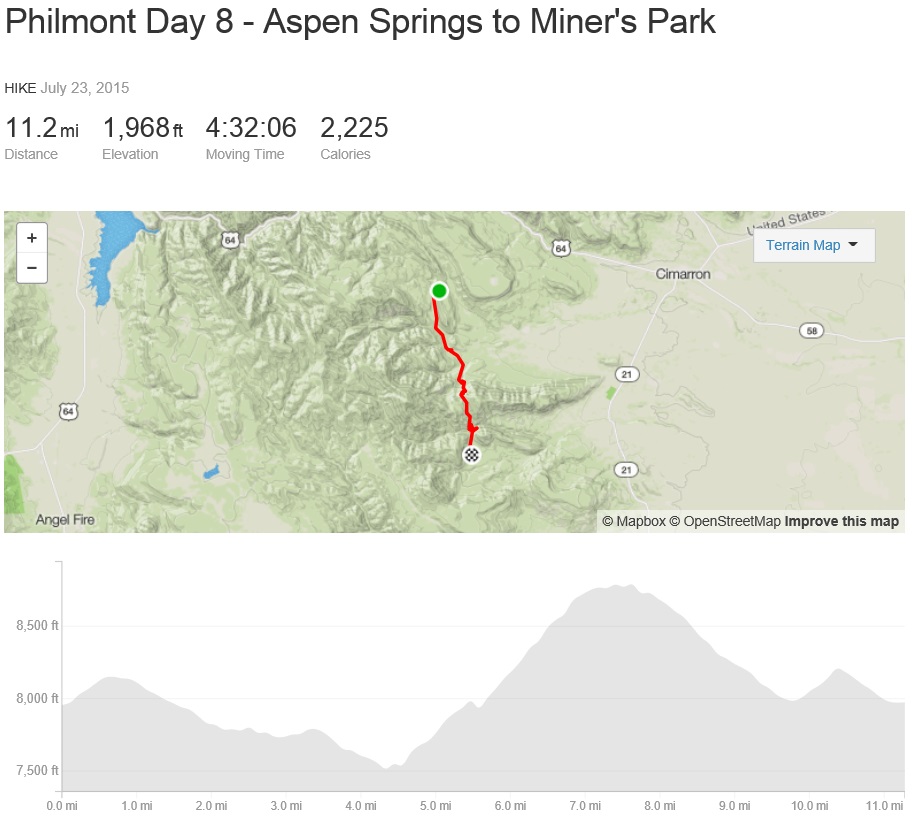Viewport: 913px width, 819px height.
Task: Select the 11.2 mi Distance stat
Action: (x=41, y=129)
